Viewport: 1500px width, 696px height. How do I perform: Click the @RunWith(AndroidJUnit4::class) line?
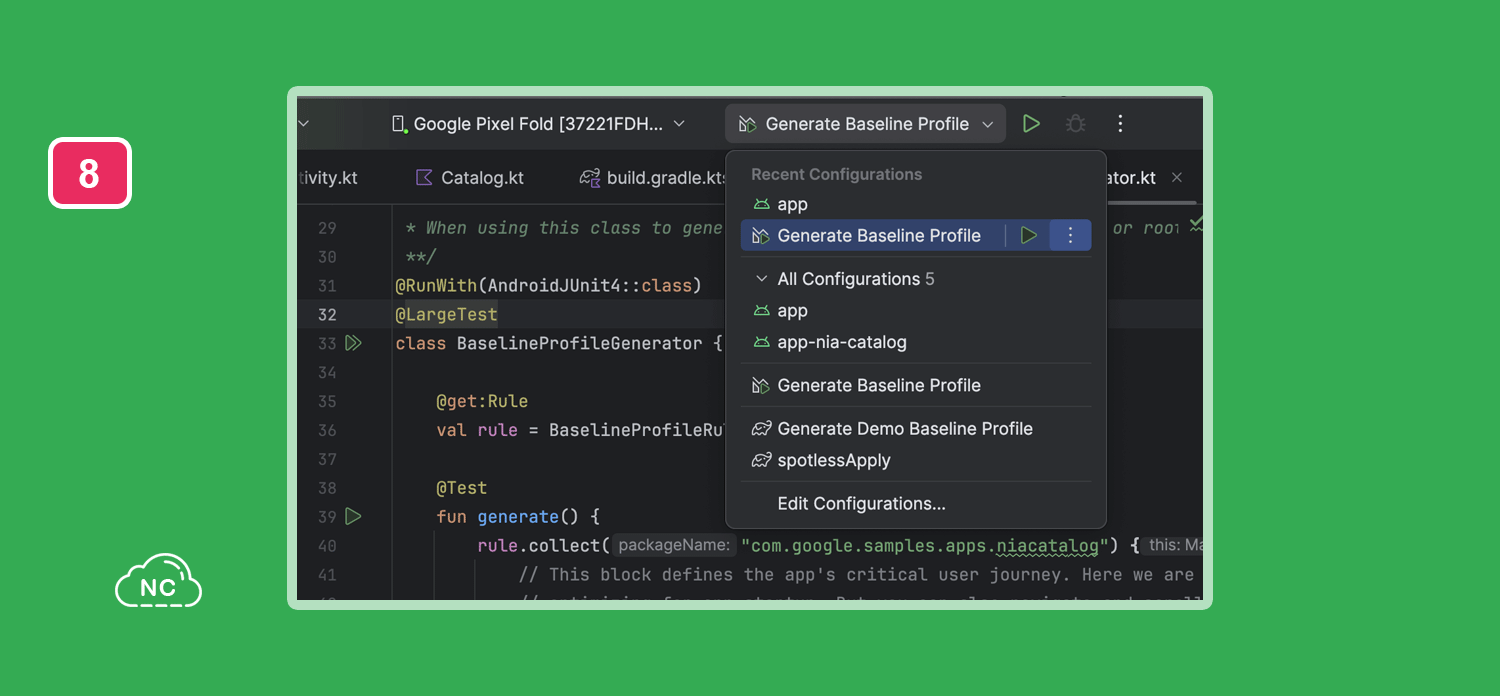pos(549,286)
